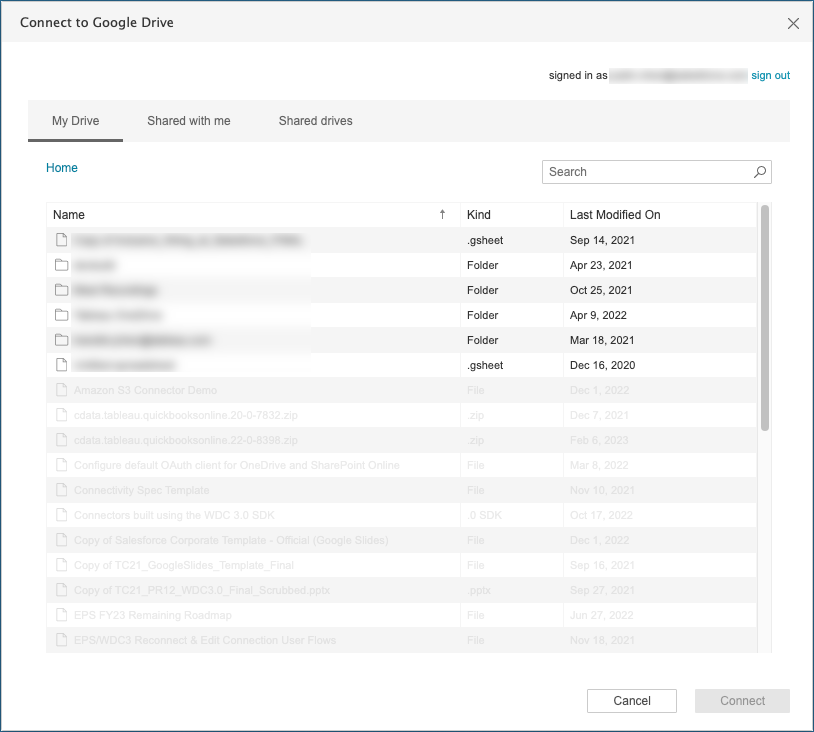Click the Apr 9, 2022 date cell
Image resolution: width=814 pixels, height=732 pixels.
pyautogui.click(x=598, y=315)
